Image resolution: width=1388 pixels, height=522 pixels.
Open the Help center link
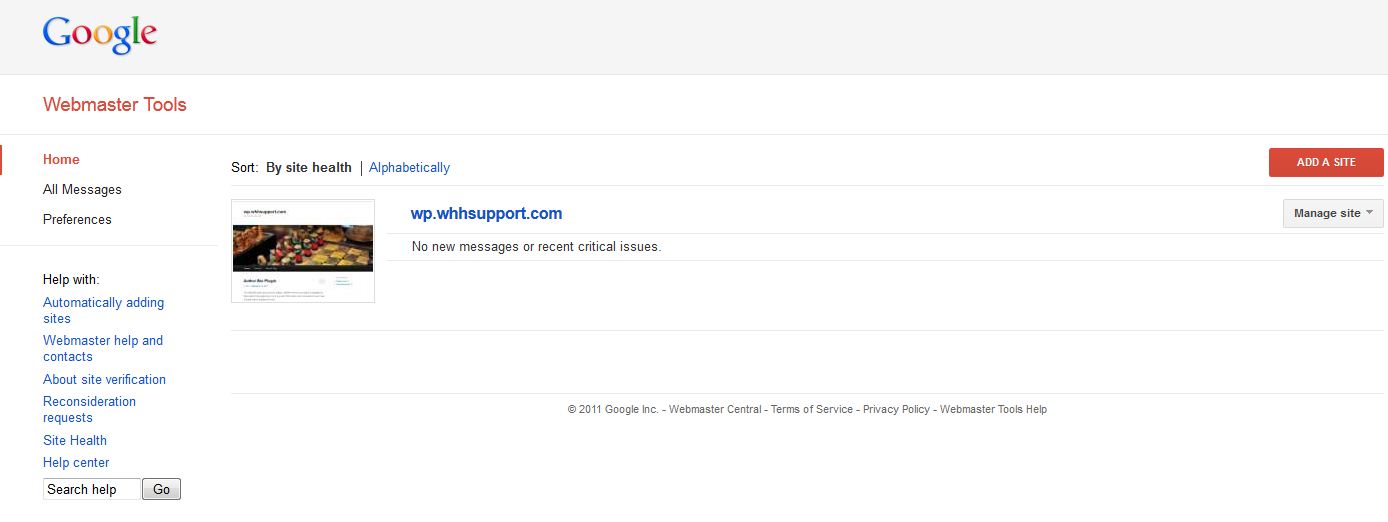tap(76, 463)
